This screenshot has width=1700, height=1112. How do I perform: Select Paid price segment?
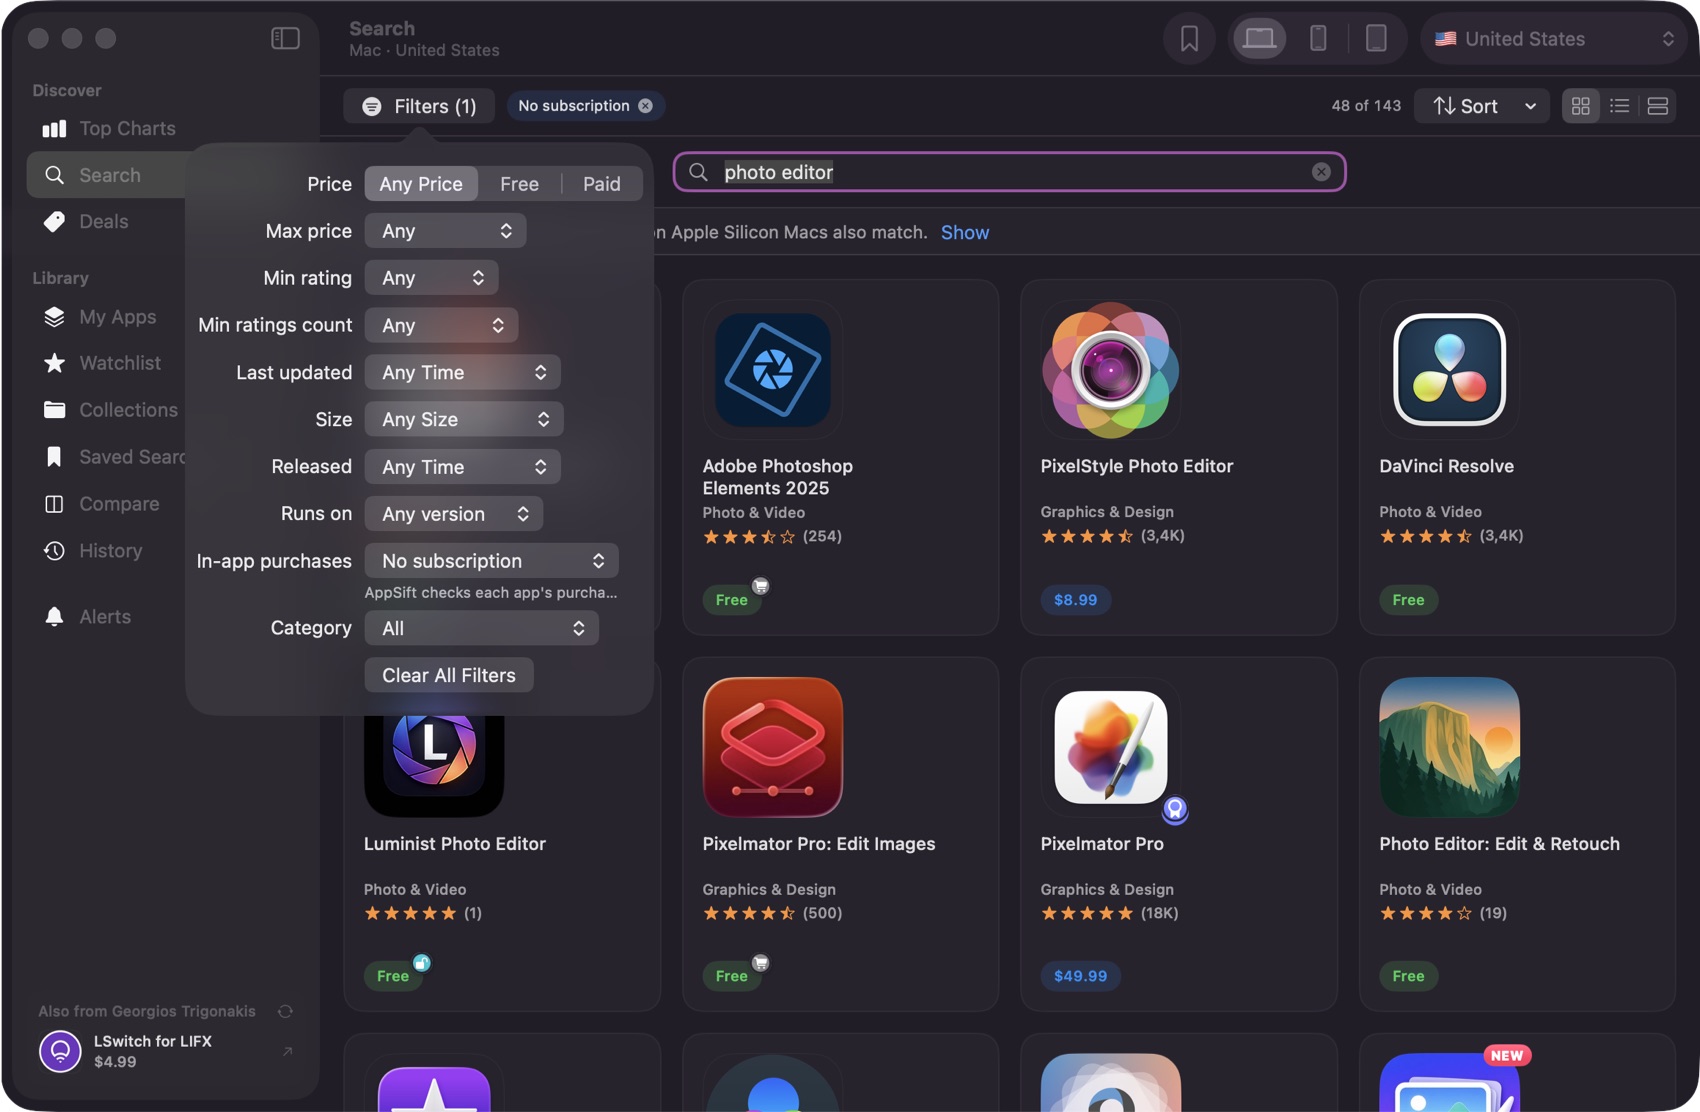602,184
